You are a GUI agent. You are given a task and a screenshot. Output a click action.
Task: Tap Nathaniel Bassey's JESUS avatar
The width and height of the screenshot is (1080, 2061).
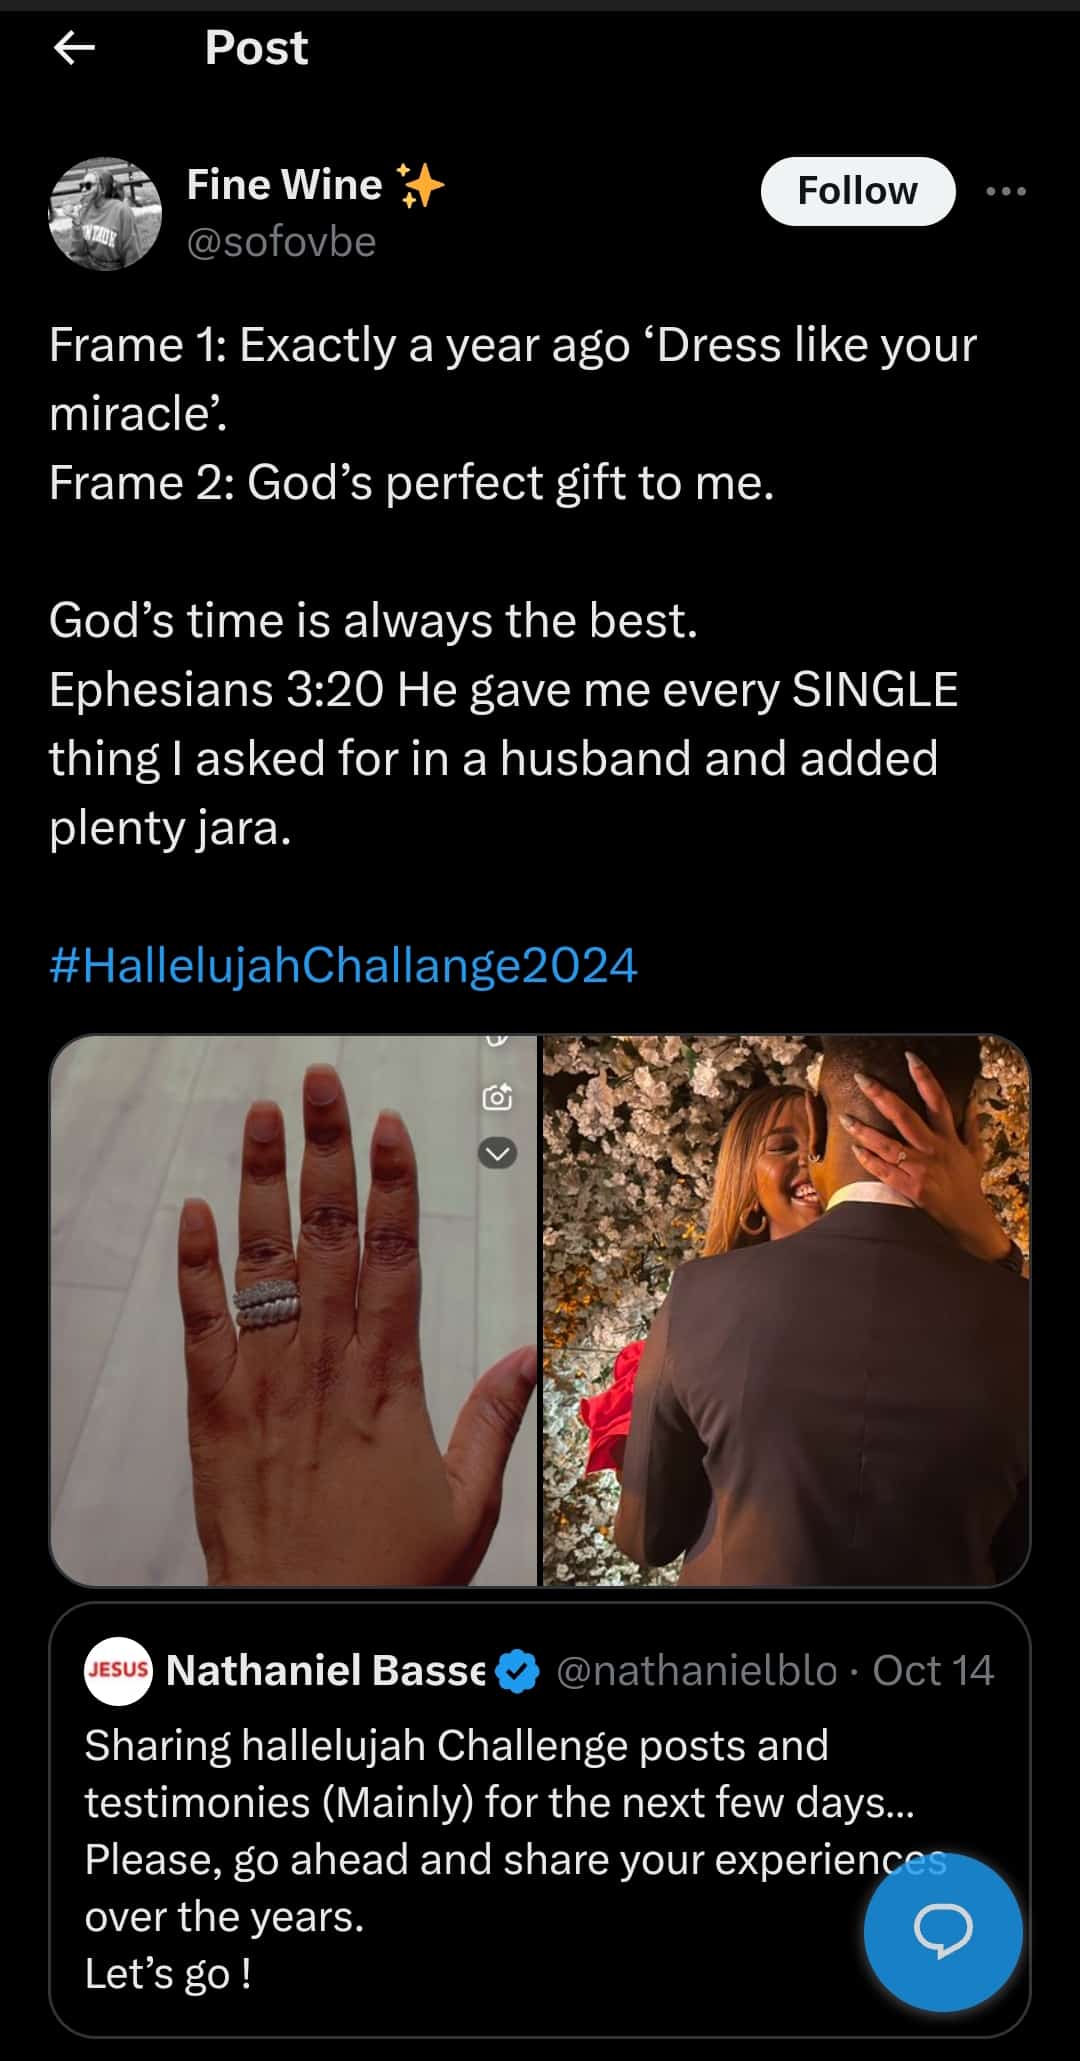click(118, 1670)
